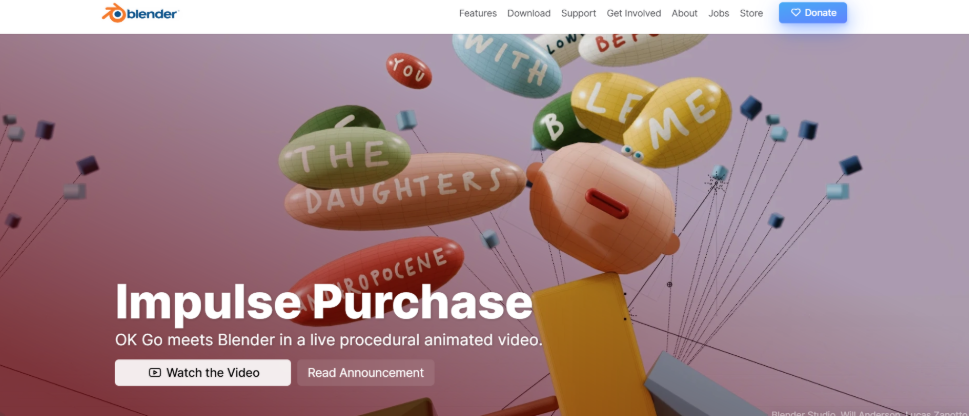Click the green THE balloon
The height and width of the screenshot is (416, 969).
point(344,158)
